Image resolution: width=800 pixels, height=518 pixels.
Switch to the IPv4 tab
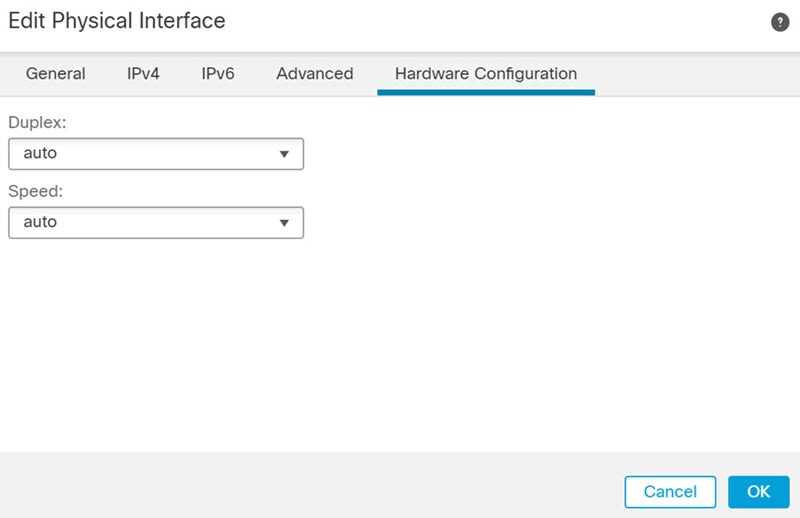pos(143,73)
